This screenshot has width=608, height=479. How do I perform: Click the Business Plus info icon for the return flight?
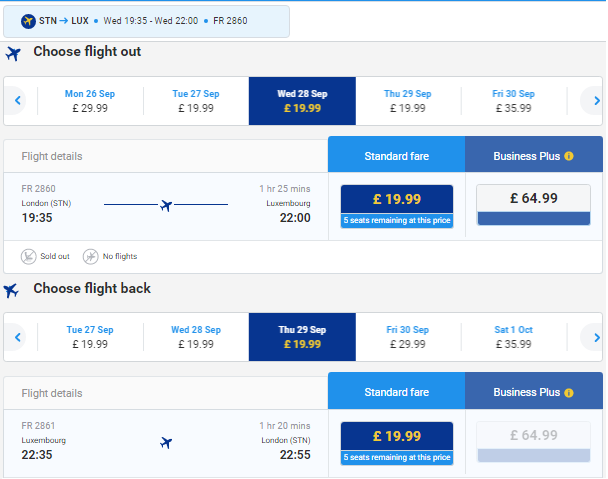pyautogui.click(x=569, y=393)
